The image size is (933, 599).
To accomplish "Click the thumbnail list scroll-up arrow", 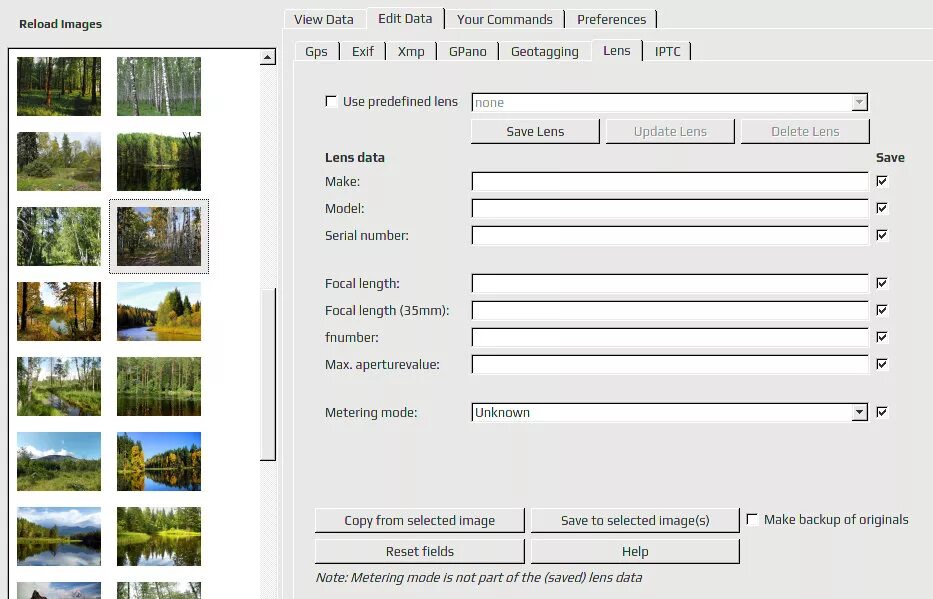I will [268, 57].
